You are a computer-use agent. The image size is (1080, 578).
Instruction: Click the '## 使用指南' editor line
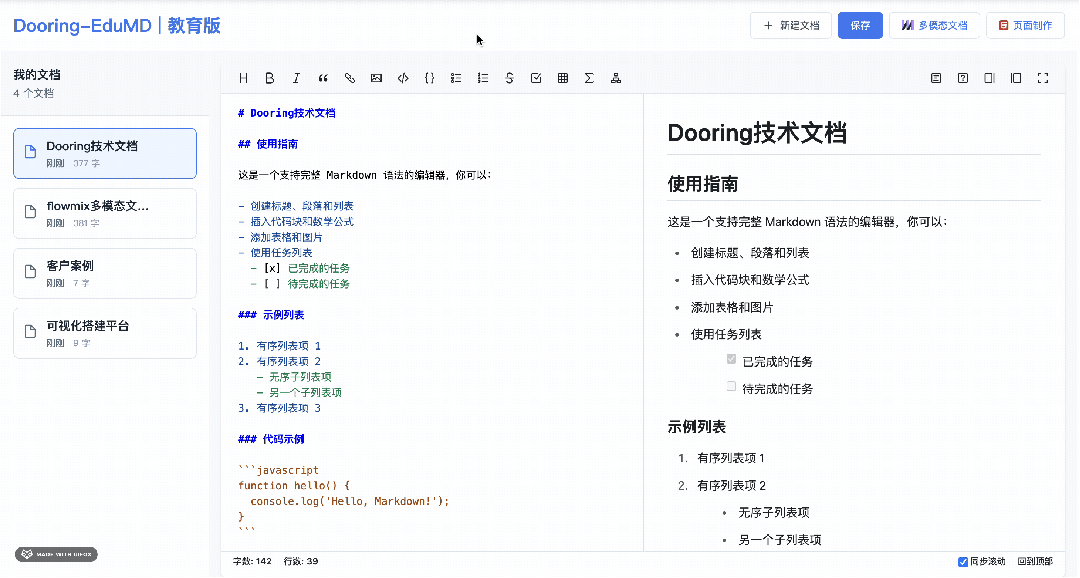pyautogui.click(x=268, y=144)
